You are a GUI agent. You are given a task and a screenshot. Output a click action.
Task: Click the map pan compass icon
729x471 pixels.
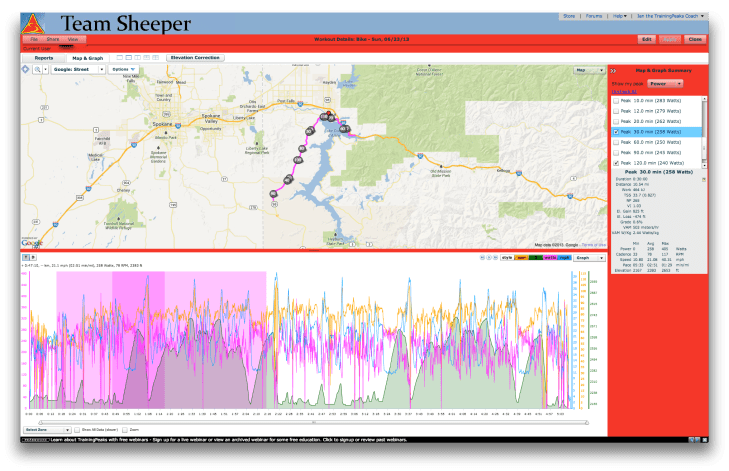pos(25,69)
